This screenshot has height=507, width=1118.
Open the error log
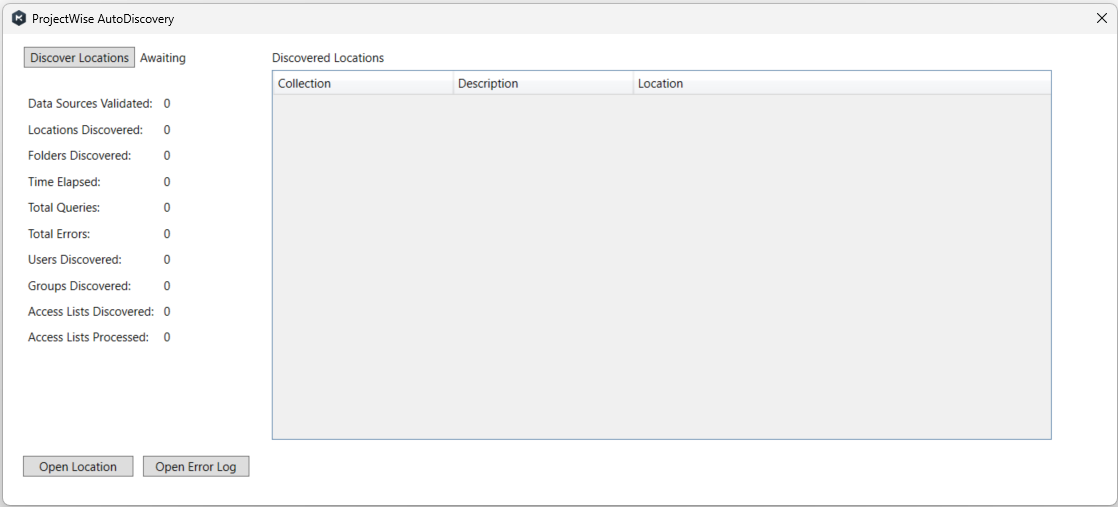(196, 467)
